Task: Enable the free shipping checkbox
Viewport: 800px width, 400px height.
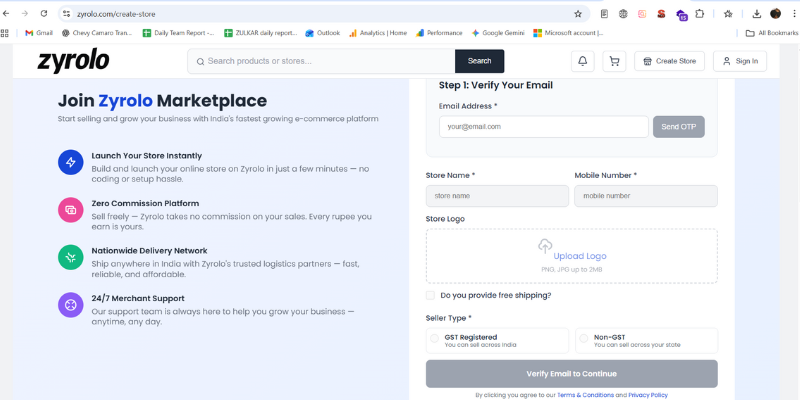Action: pyautogui.click(x=430, y=295)
